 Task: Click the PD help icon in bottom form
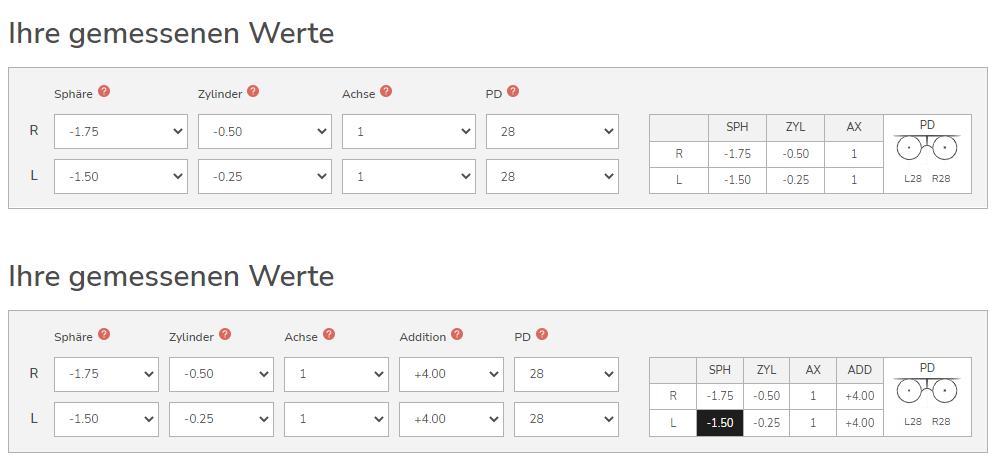(x=541, y=334)
